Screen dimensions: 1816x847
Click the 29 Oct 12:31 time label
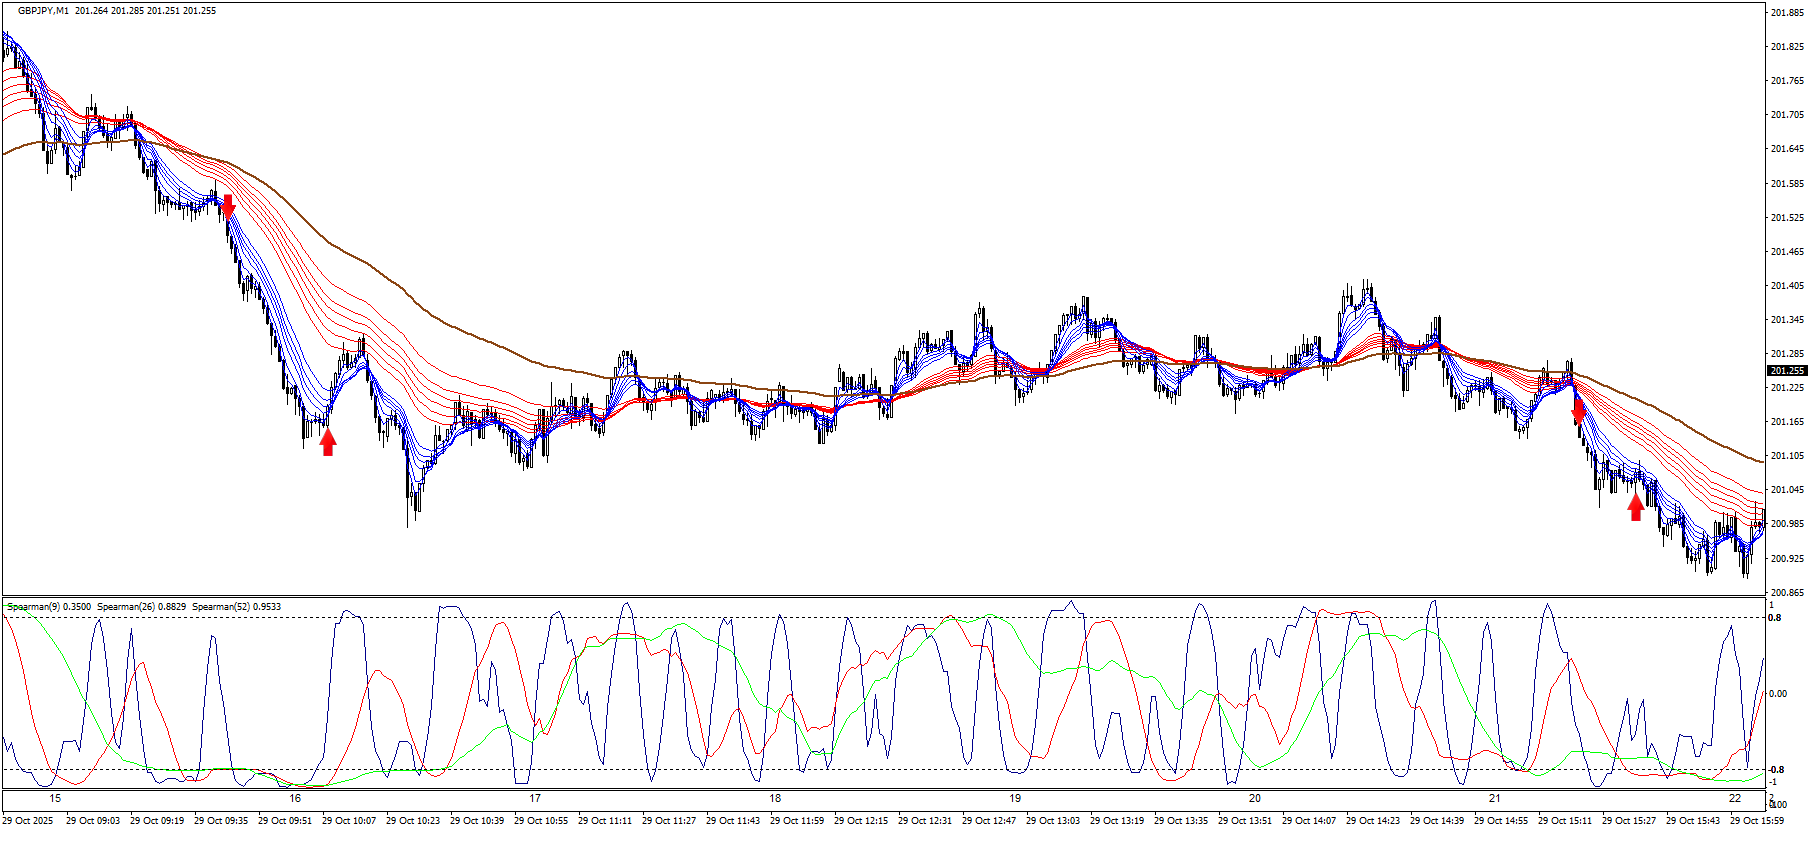point(925,821)
